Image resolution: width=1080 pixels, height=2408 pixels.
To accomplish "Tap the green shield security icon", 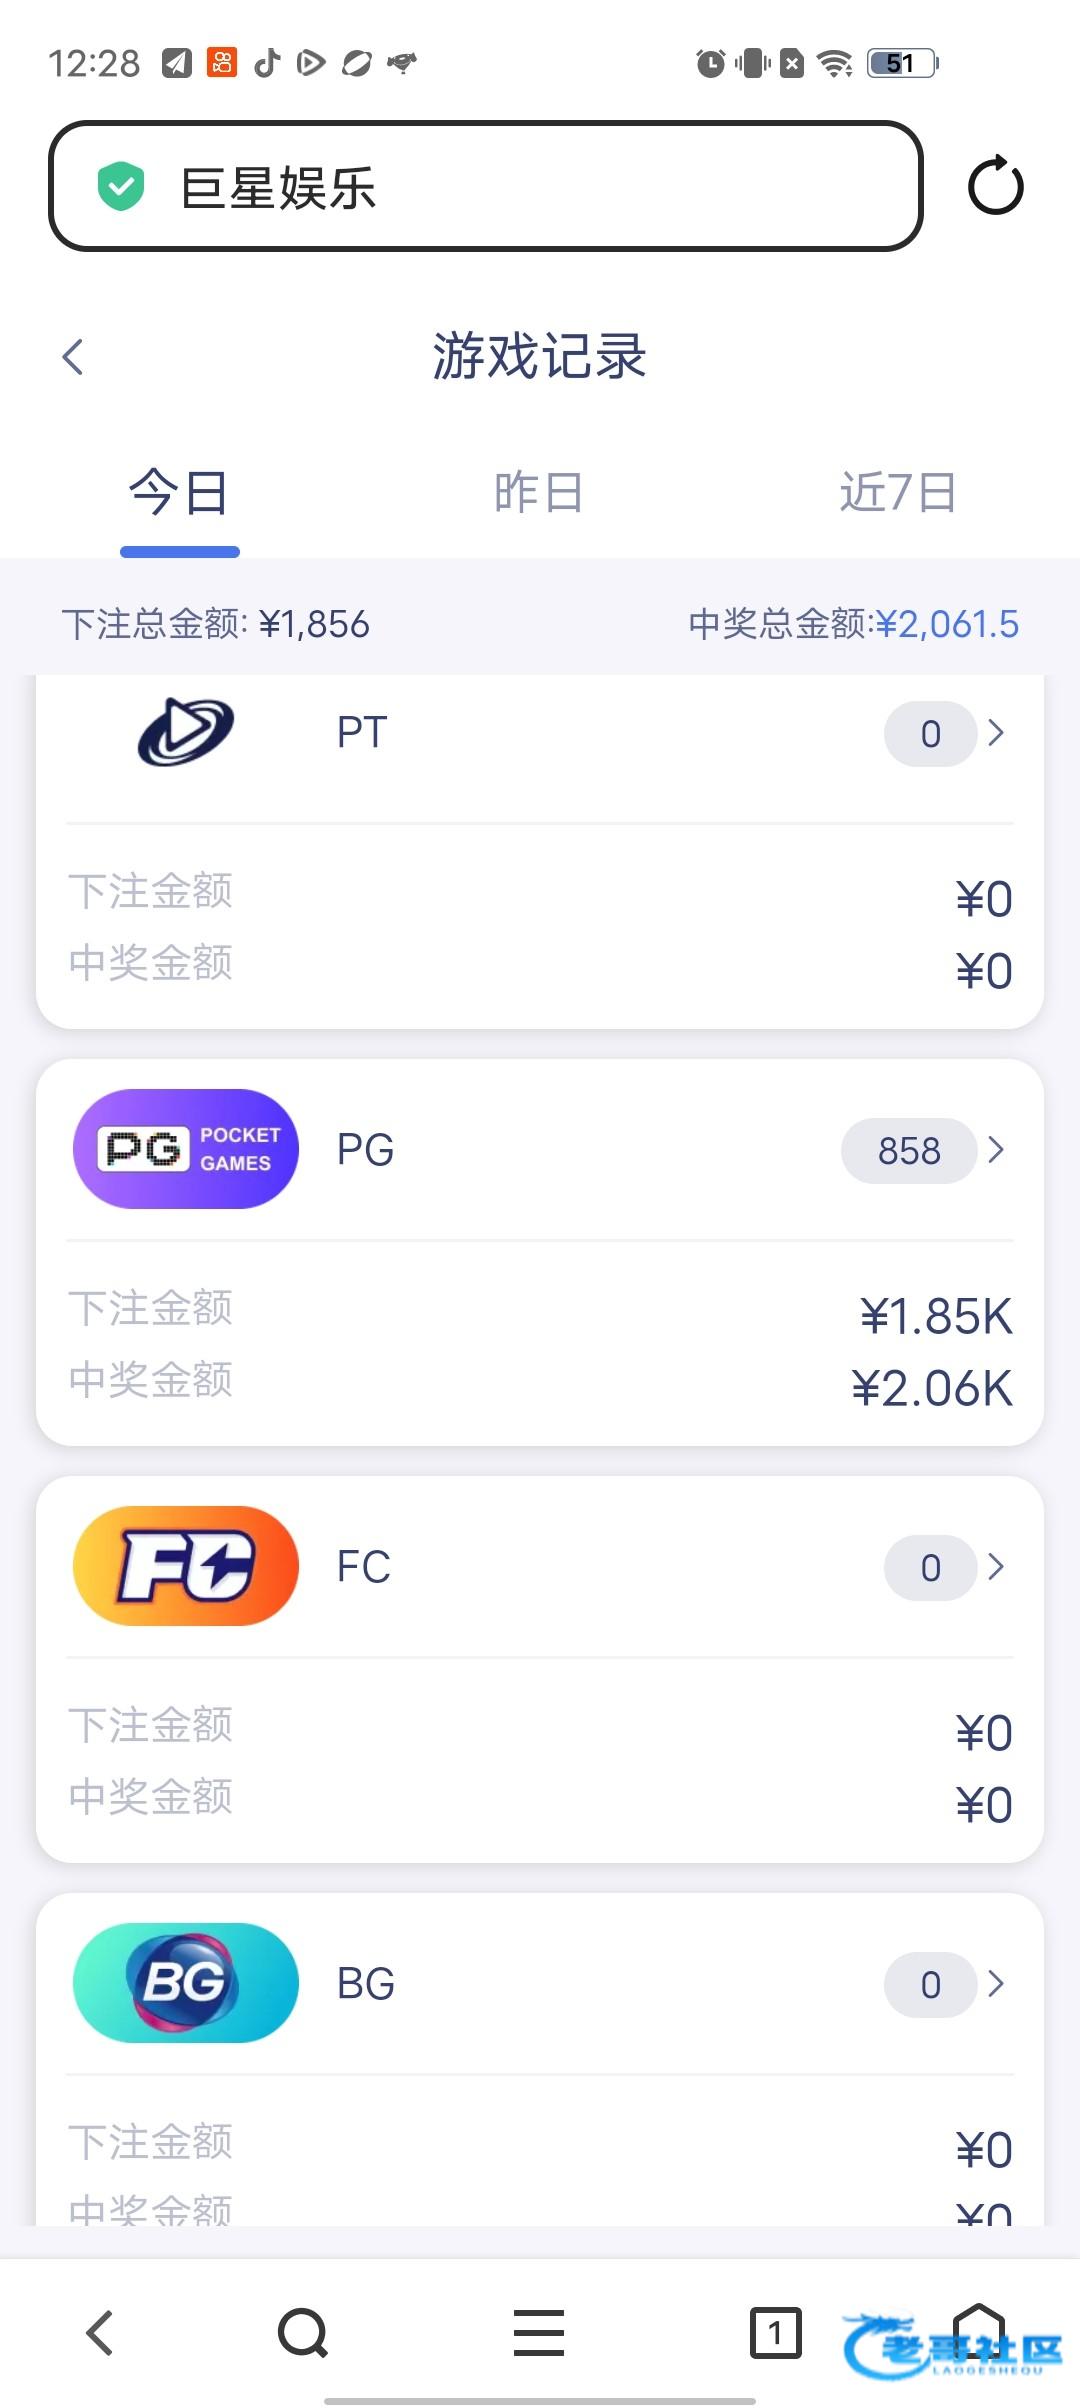I will click(121, 187).
